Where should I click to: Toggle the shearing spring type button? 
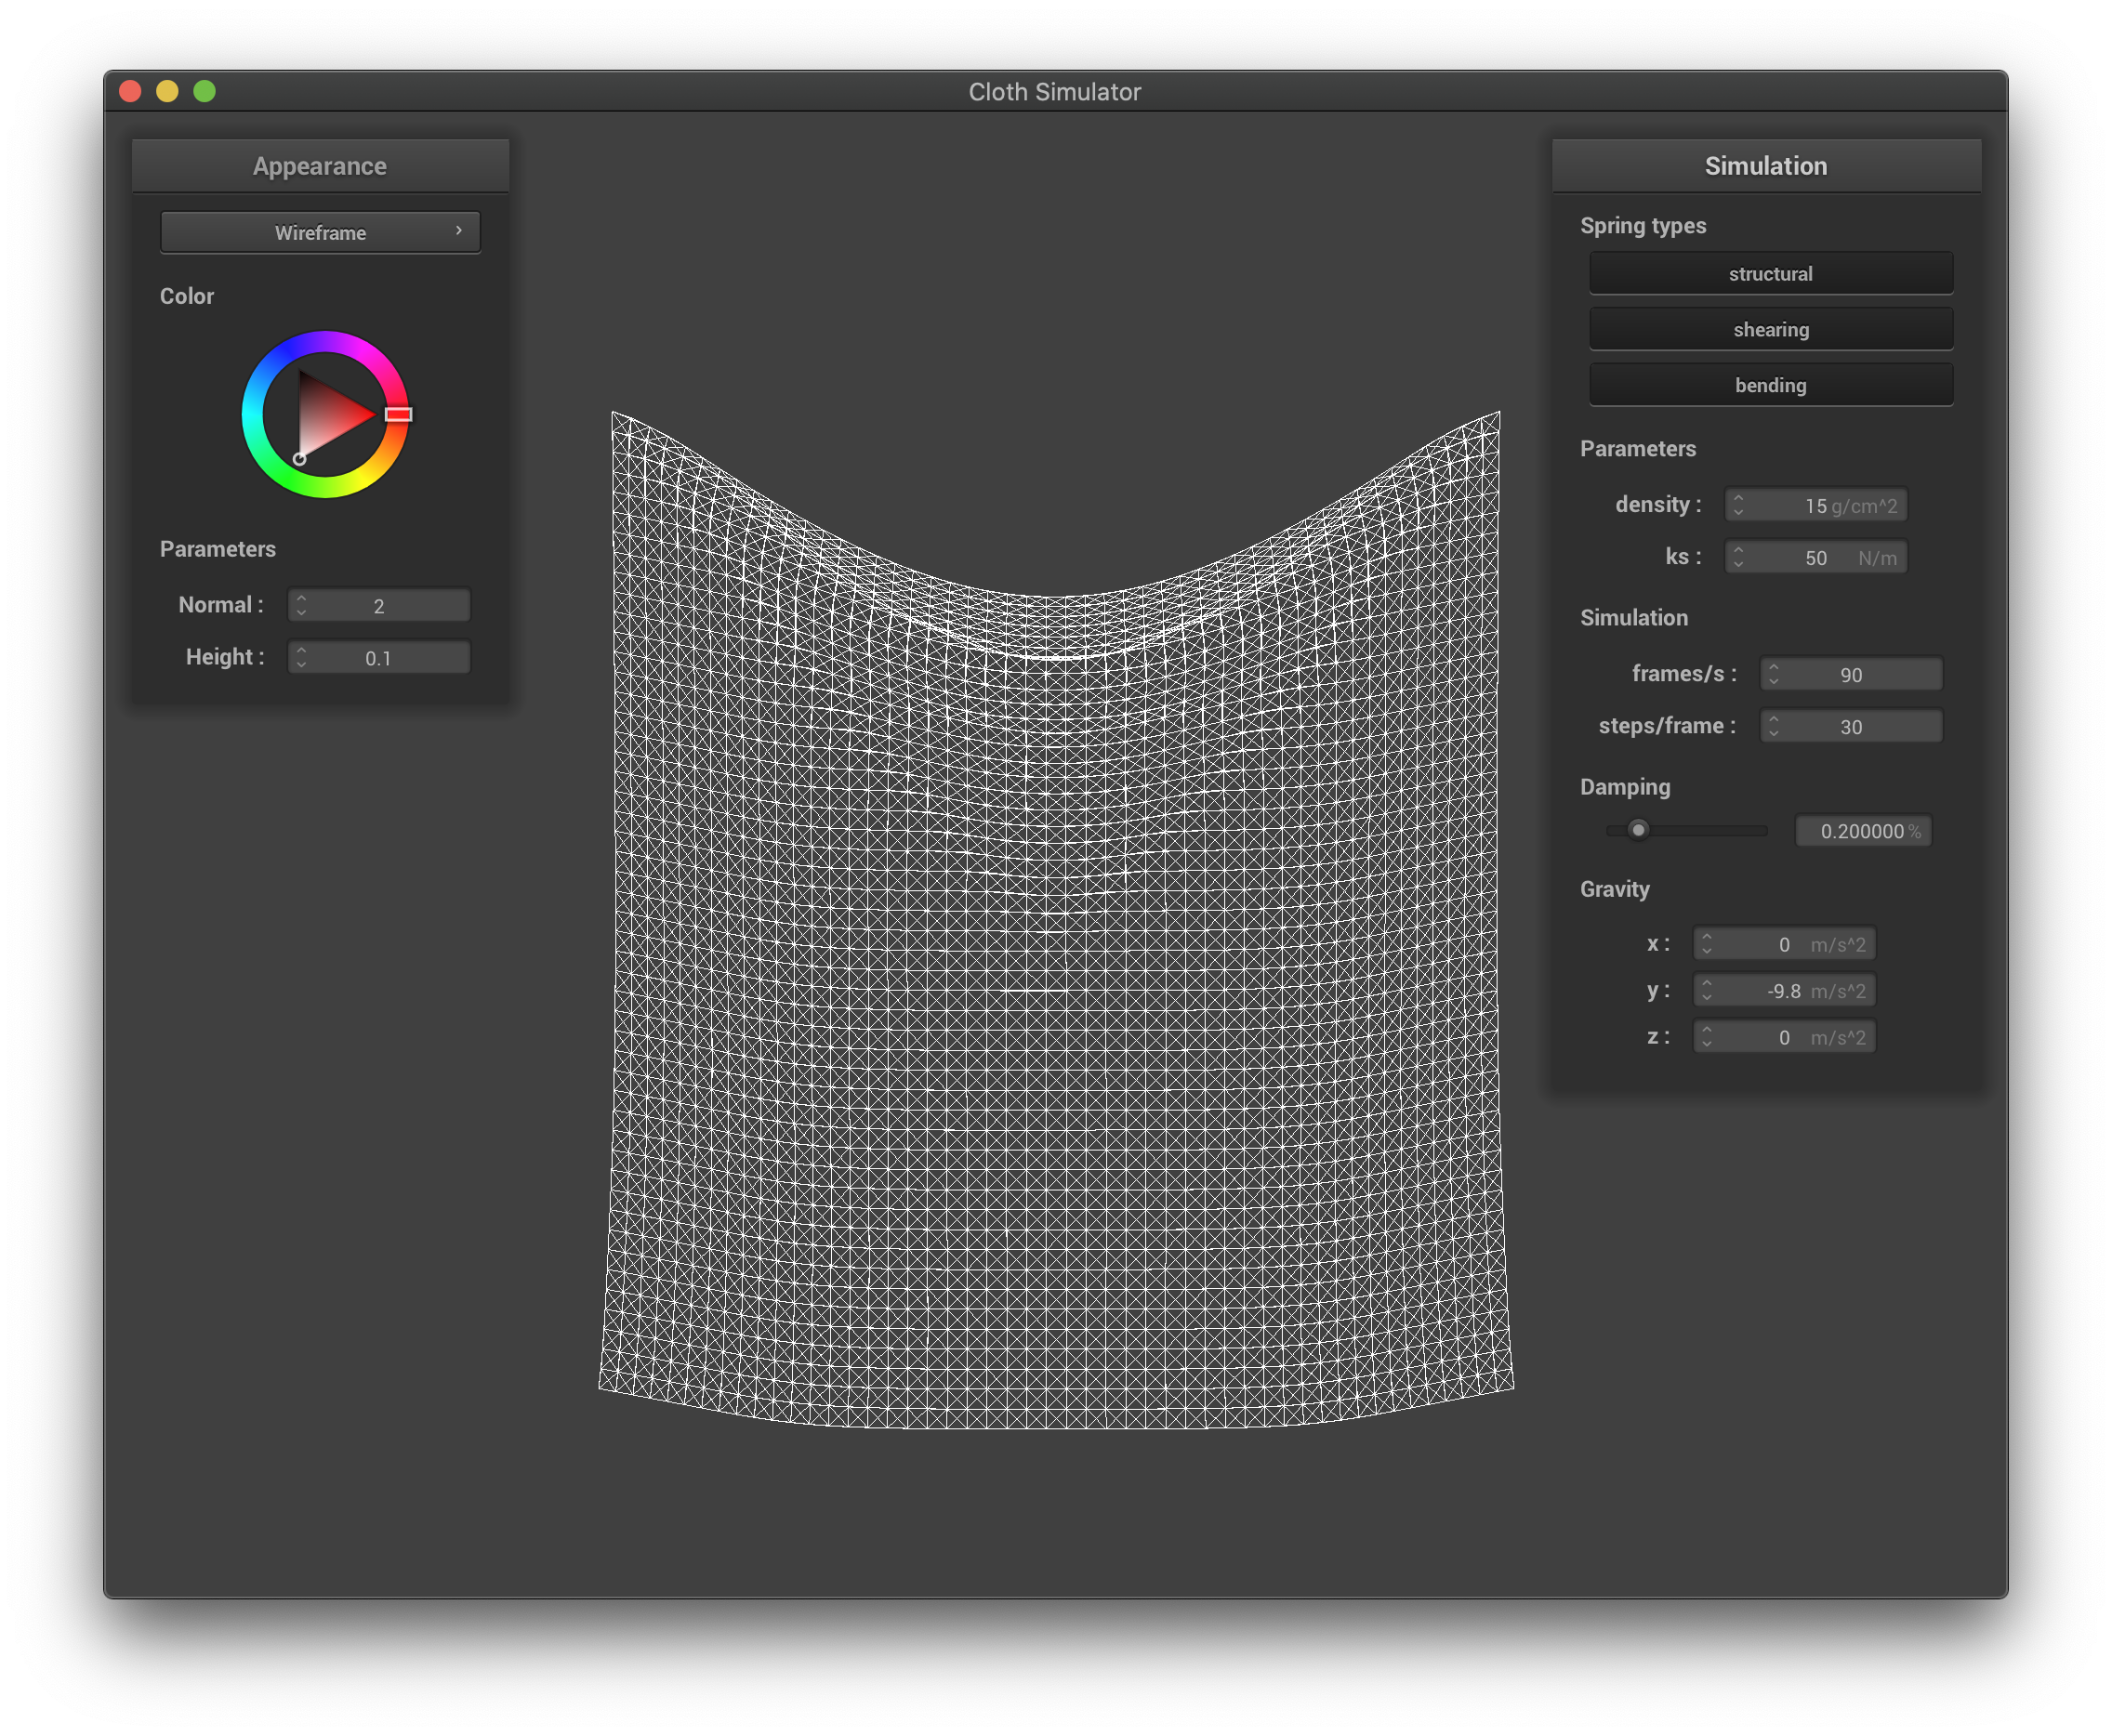(x=1770, y=329)
